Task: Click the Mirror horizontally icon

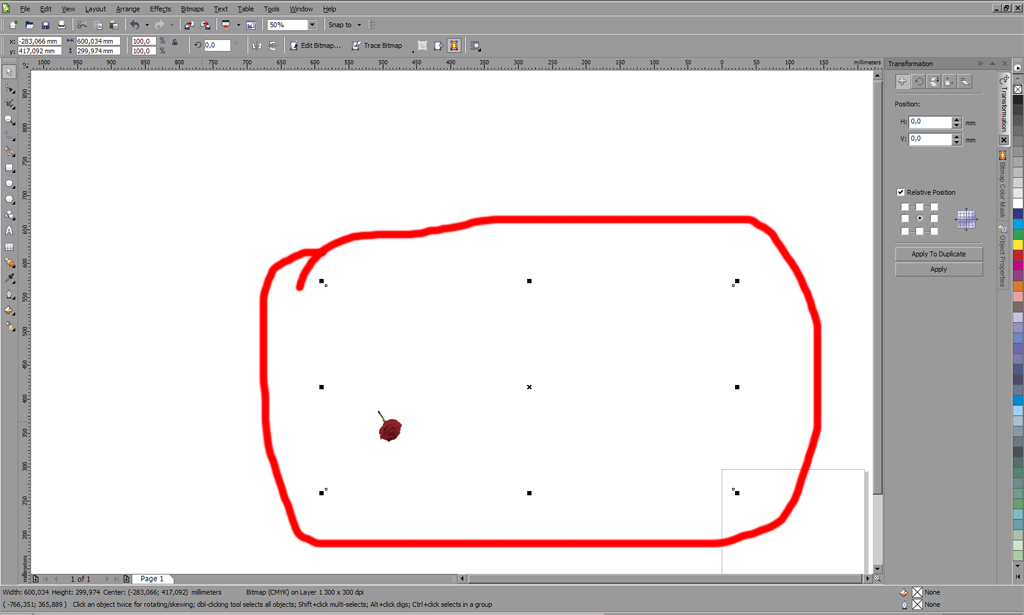Action: click(x=257, y=46)
